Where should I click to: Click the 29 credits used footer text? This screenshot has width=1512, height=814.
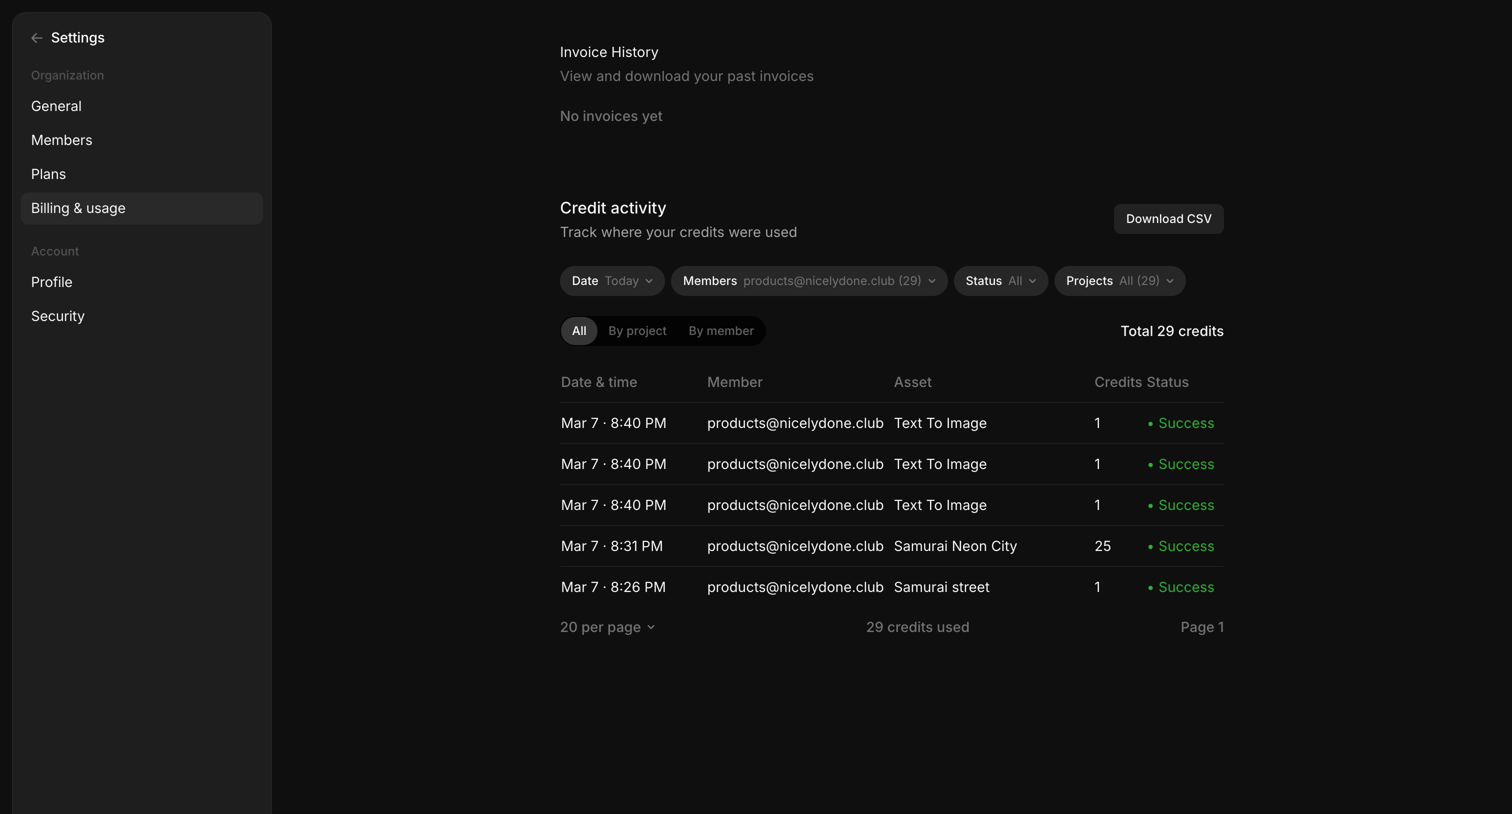[917, 627]
